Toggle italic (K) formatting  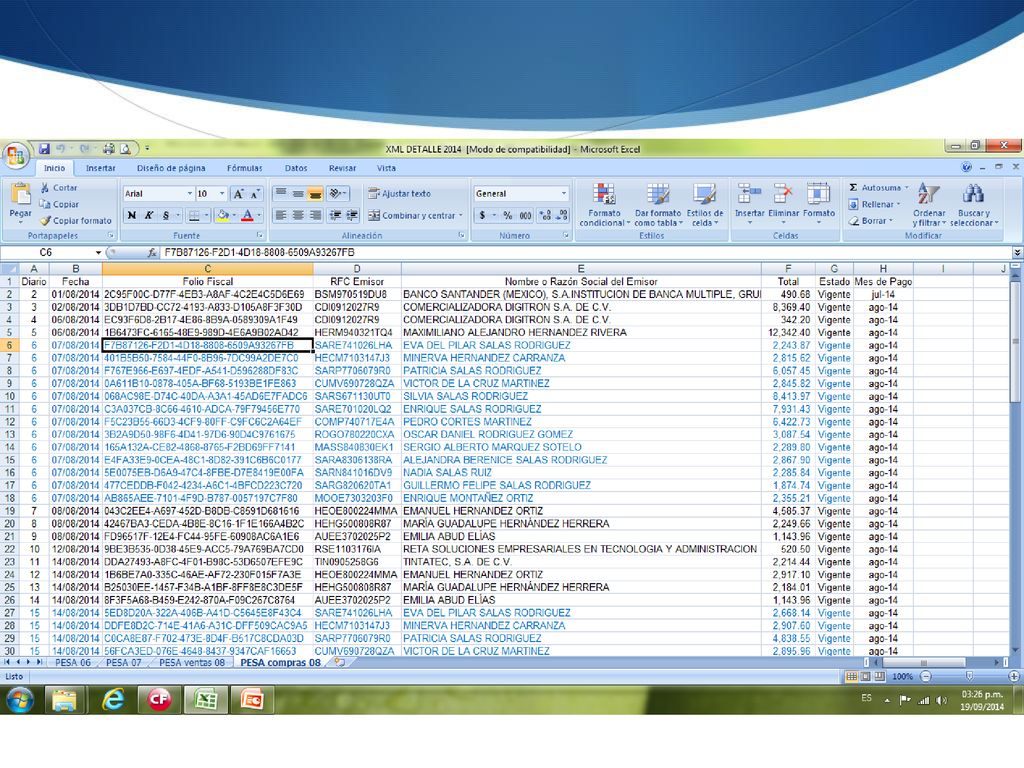point(149,216)
